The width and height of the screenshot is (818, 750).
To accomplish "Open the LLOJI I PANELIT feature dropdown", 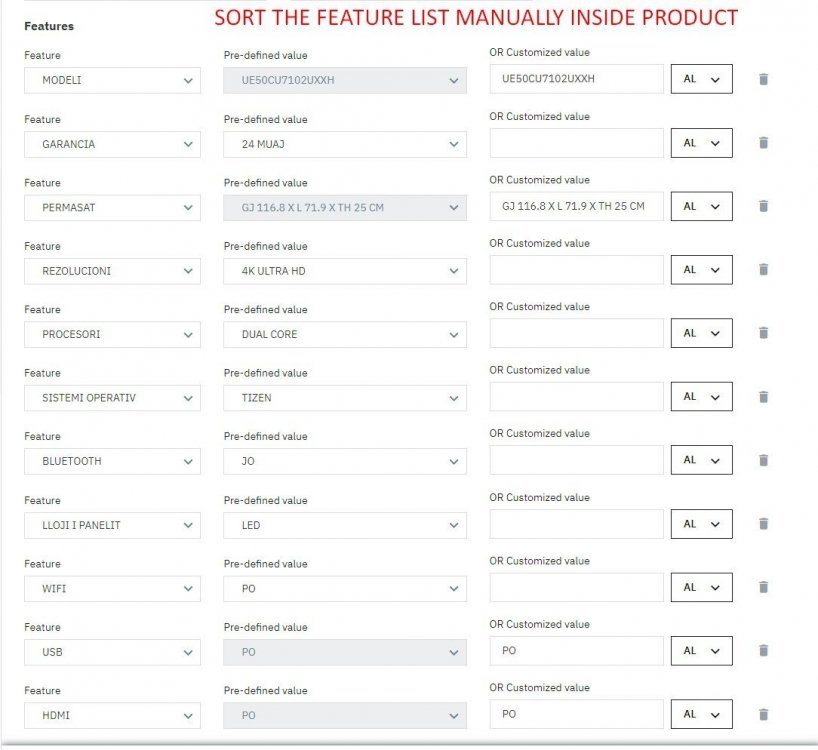I will coord(112,525).
